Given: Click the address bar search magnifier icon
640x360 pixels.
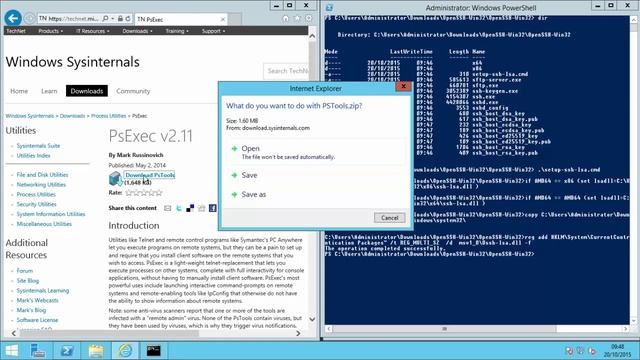Looking at the screenshot, I should 105,19.
